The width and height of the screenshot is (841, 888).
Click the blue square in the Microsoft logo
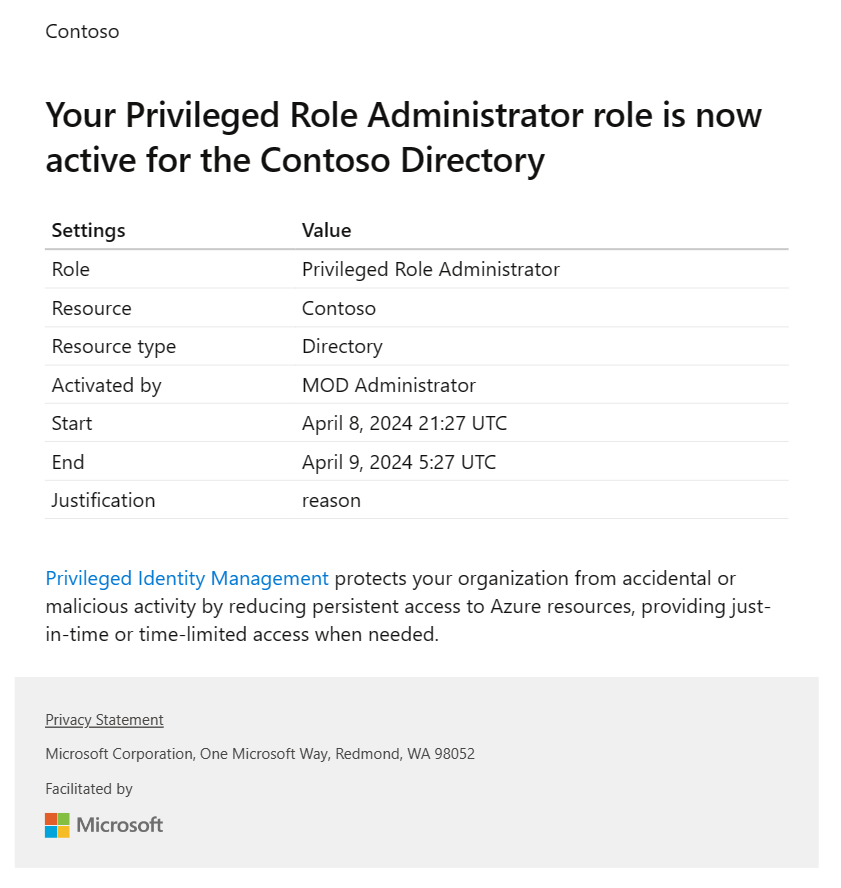tap(50, 831)
